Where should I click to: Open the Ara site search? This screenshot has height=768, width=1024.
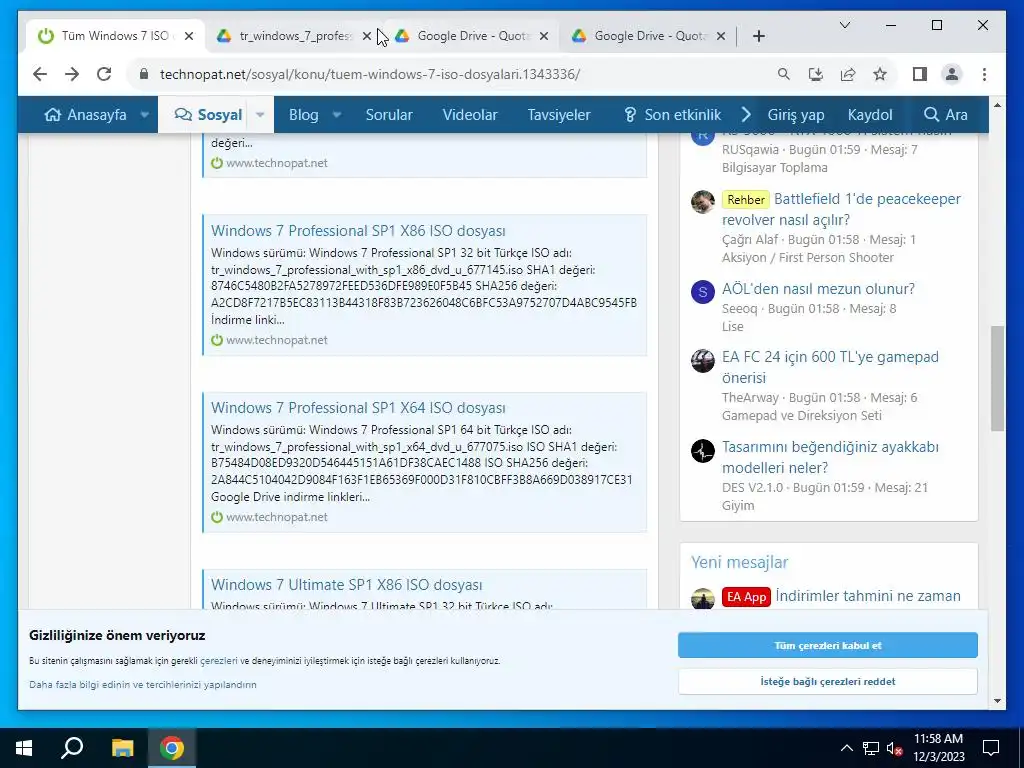(946, 115)
